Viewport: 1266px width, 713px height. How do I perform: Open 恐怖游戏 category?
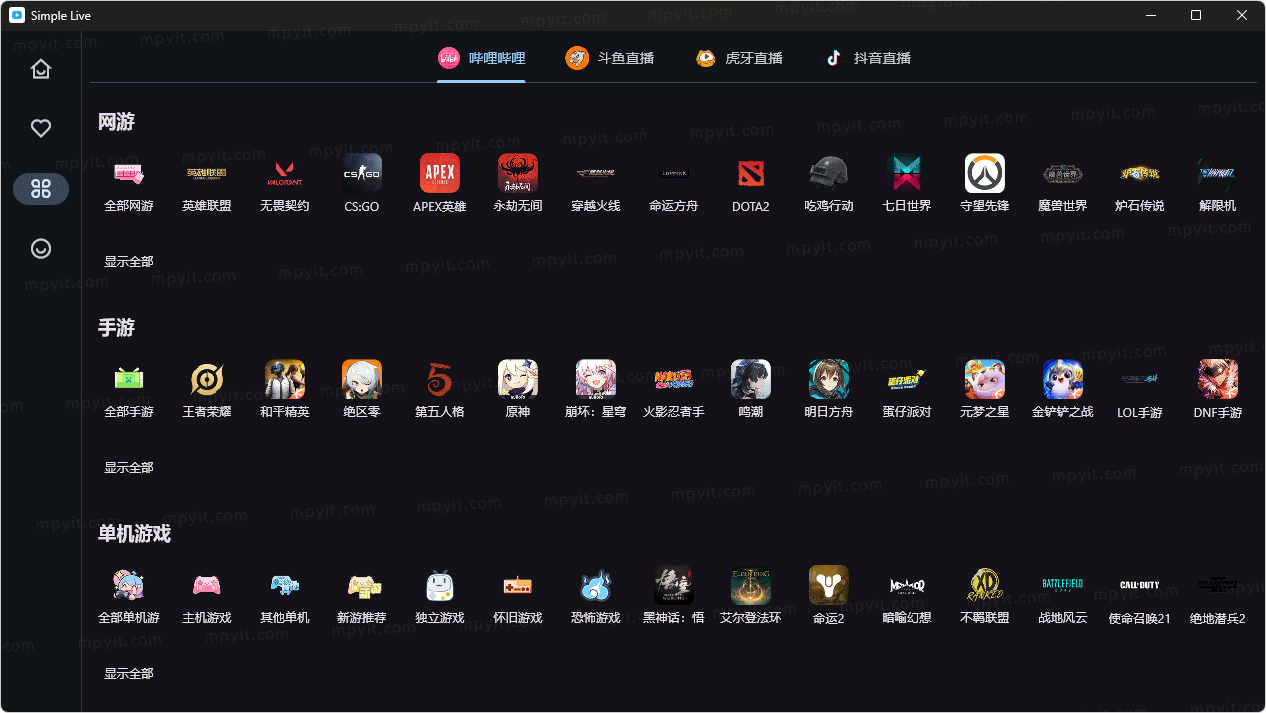tap(596, 595)
